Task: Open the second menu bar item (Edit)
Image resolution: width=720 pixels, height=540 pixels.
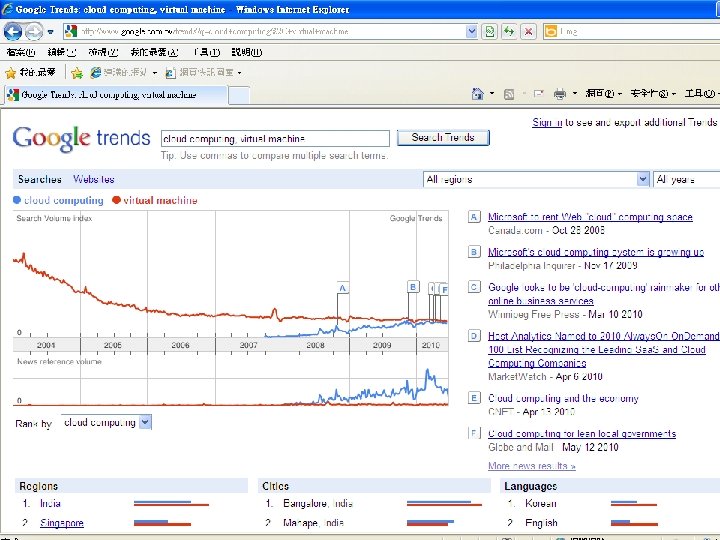Action: tap(62, 52)
